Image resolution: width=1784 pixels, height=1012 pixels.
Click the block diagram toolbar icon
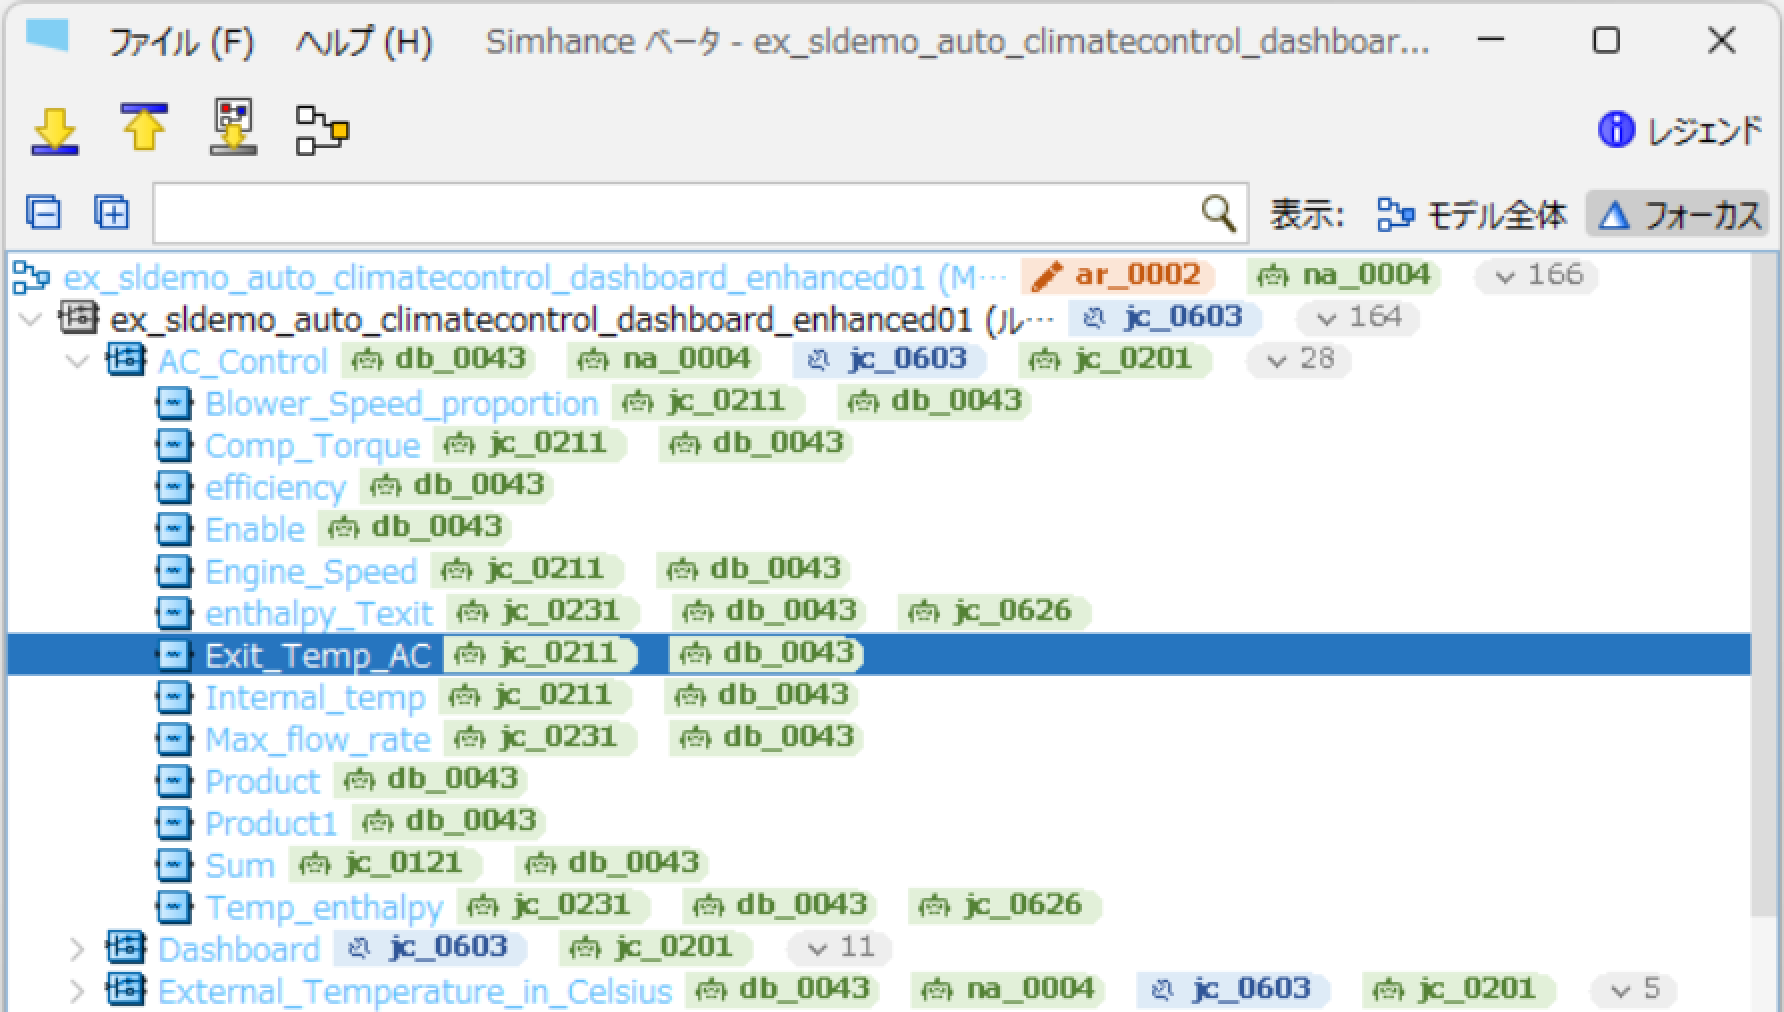coord(322,130)
